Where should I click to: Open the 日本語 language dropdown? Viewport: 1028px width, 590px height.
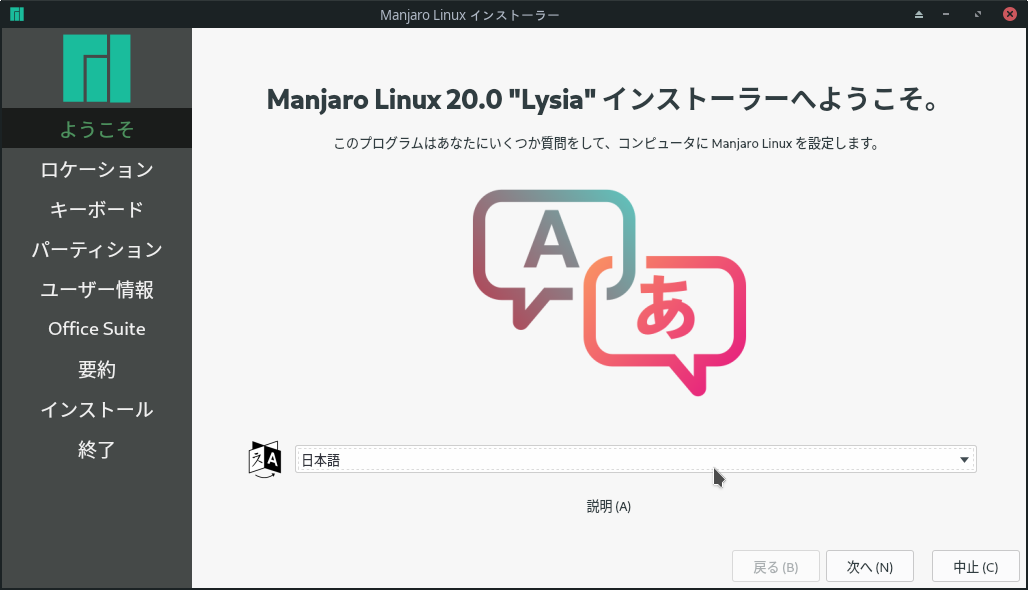click(x=635, y=459)
